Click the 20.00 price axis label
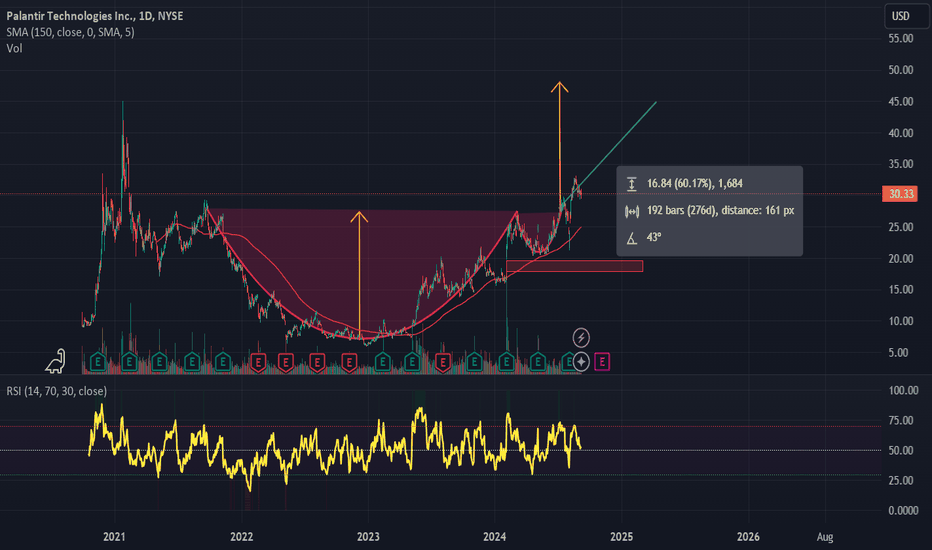 (x=900, y=259)
